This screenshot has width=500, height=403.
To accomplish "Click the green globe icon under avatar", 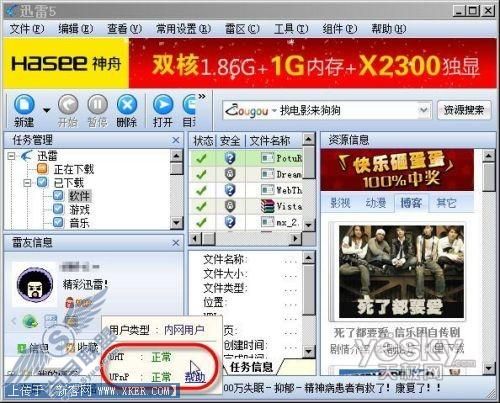I will coord(30,321).
